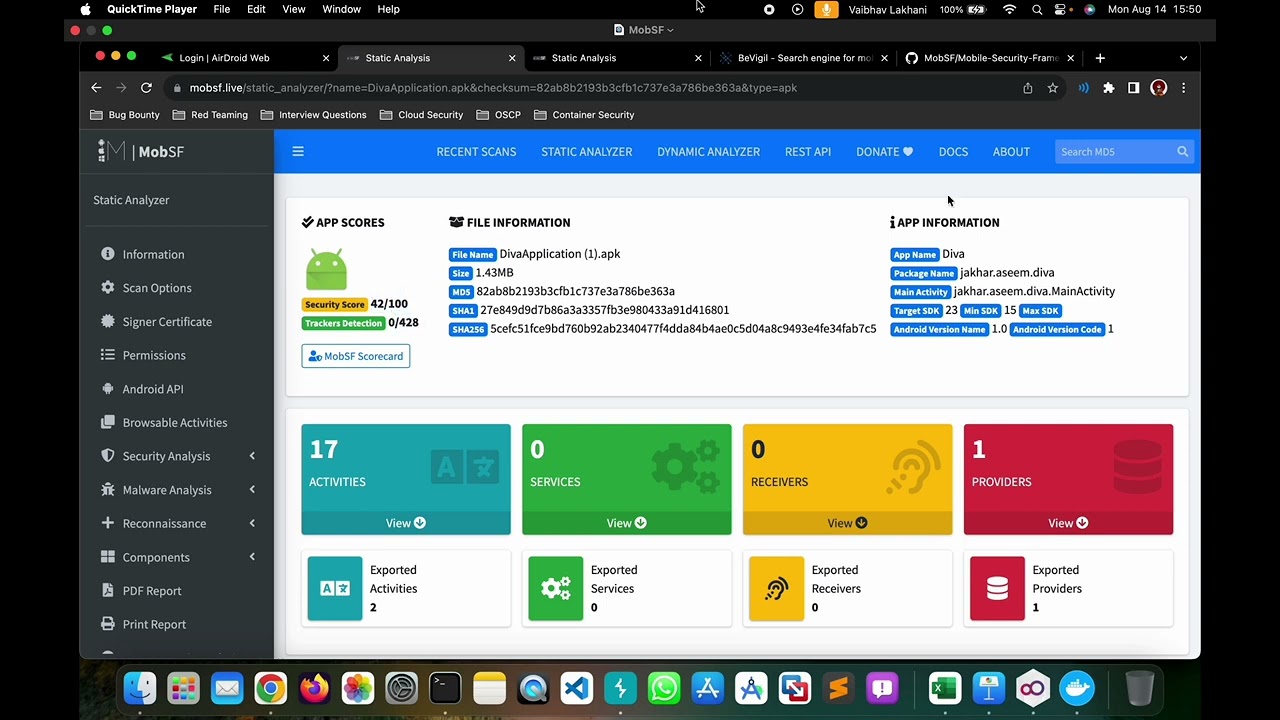The image size is (1280, 720).
Task: View the 0 Services list
Action: tap(627, 523)
